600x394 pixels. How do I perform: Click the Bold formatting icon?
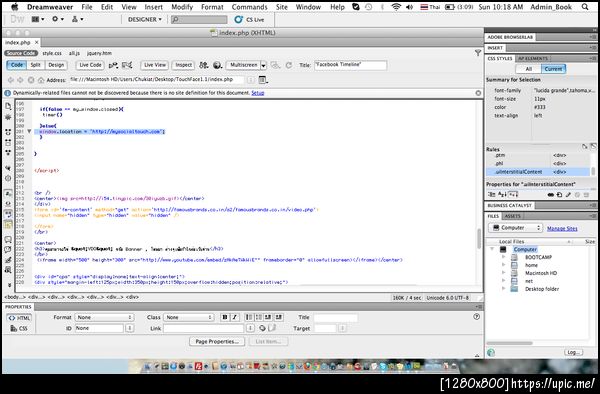click(x=225, y=317)
